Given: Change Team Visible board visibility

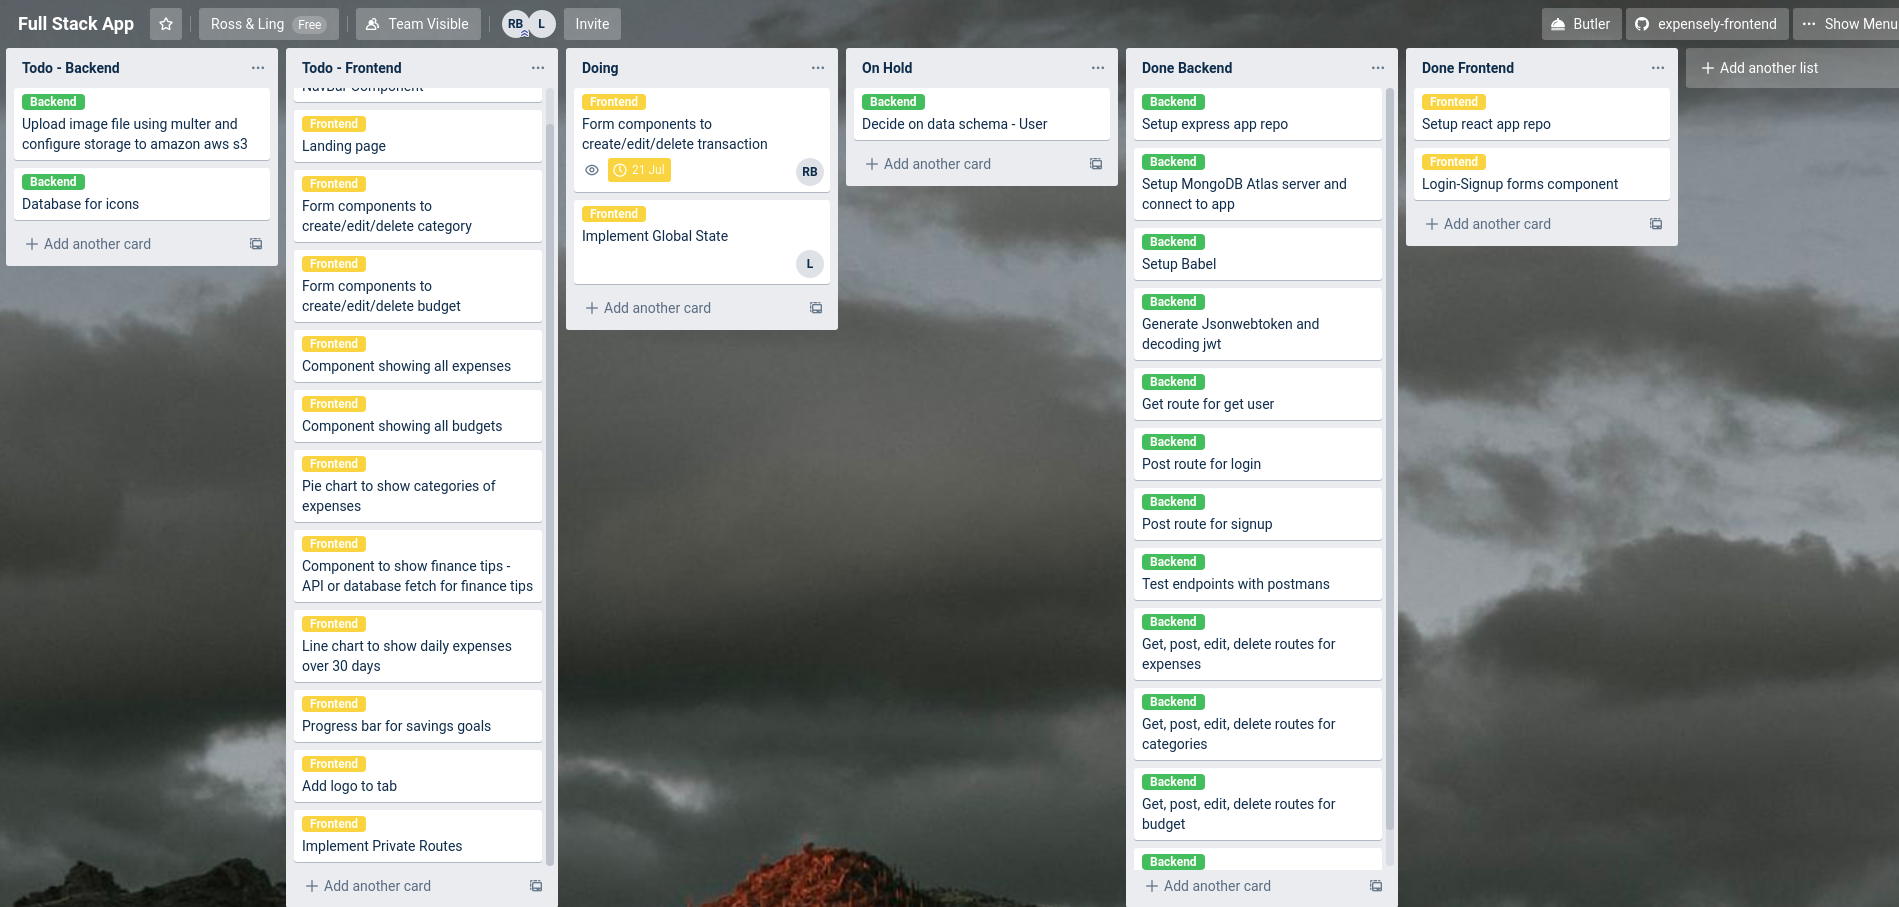Looking at the screenshot, I should (x=418, y=24).
